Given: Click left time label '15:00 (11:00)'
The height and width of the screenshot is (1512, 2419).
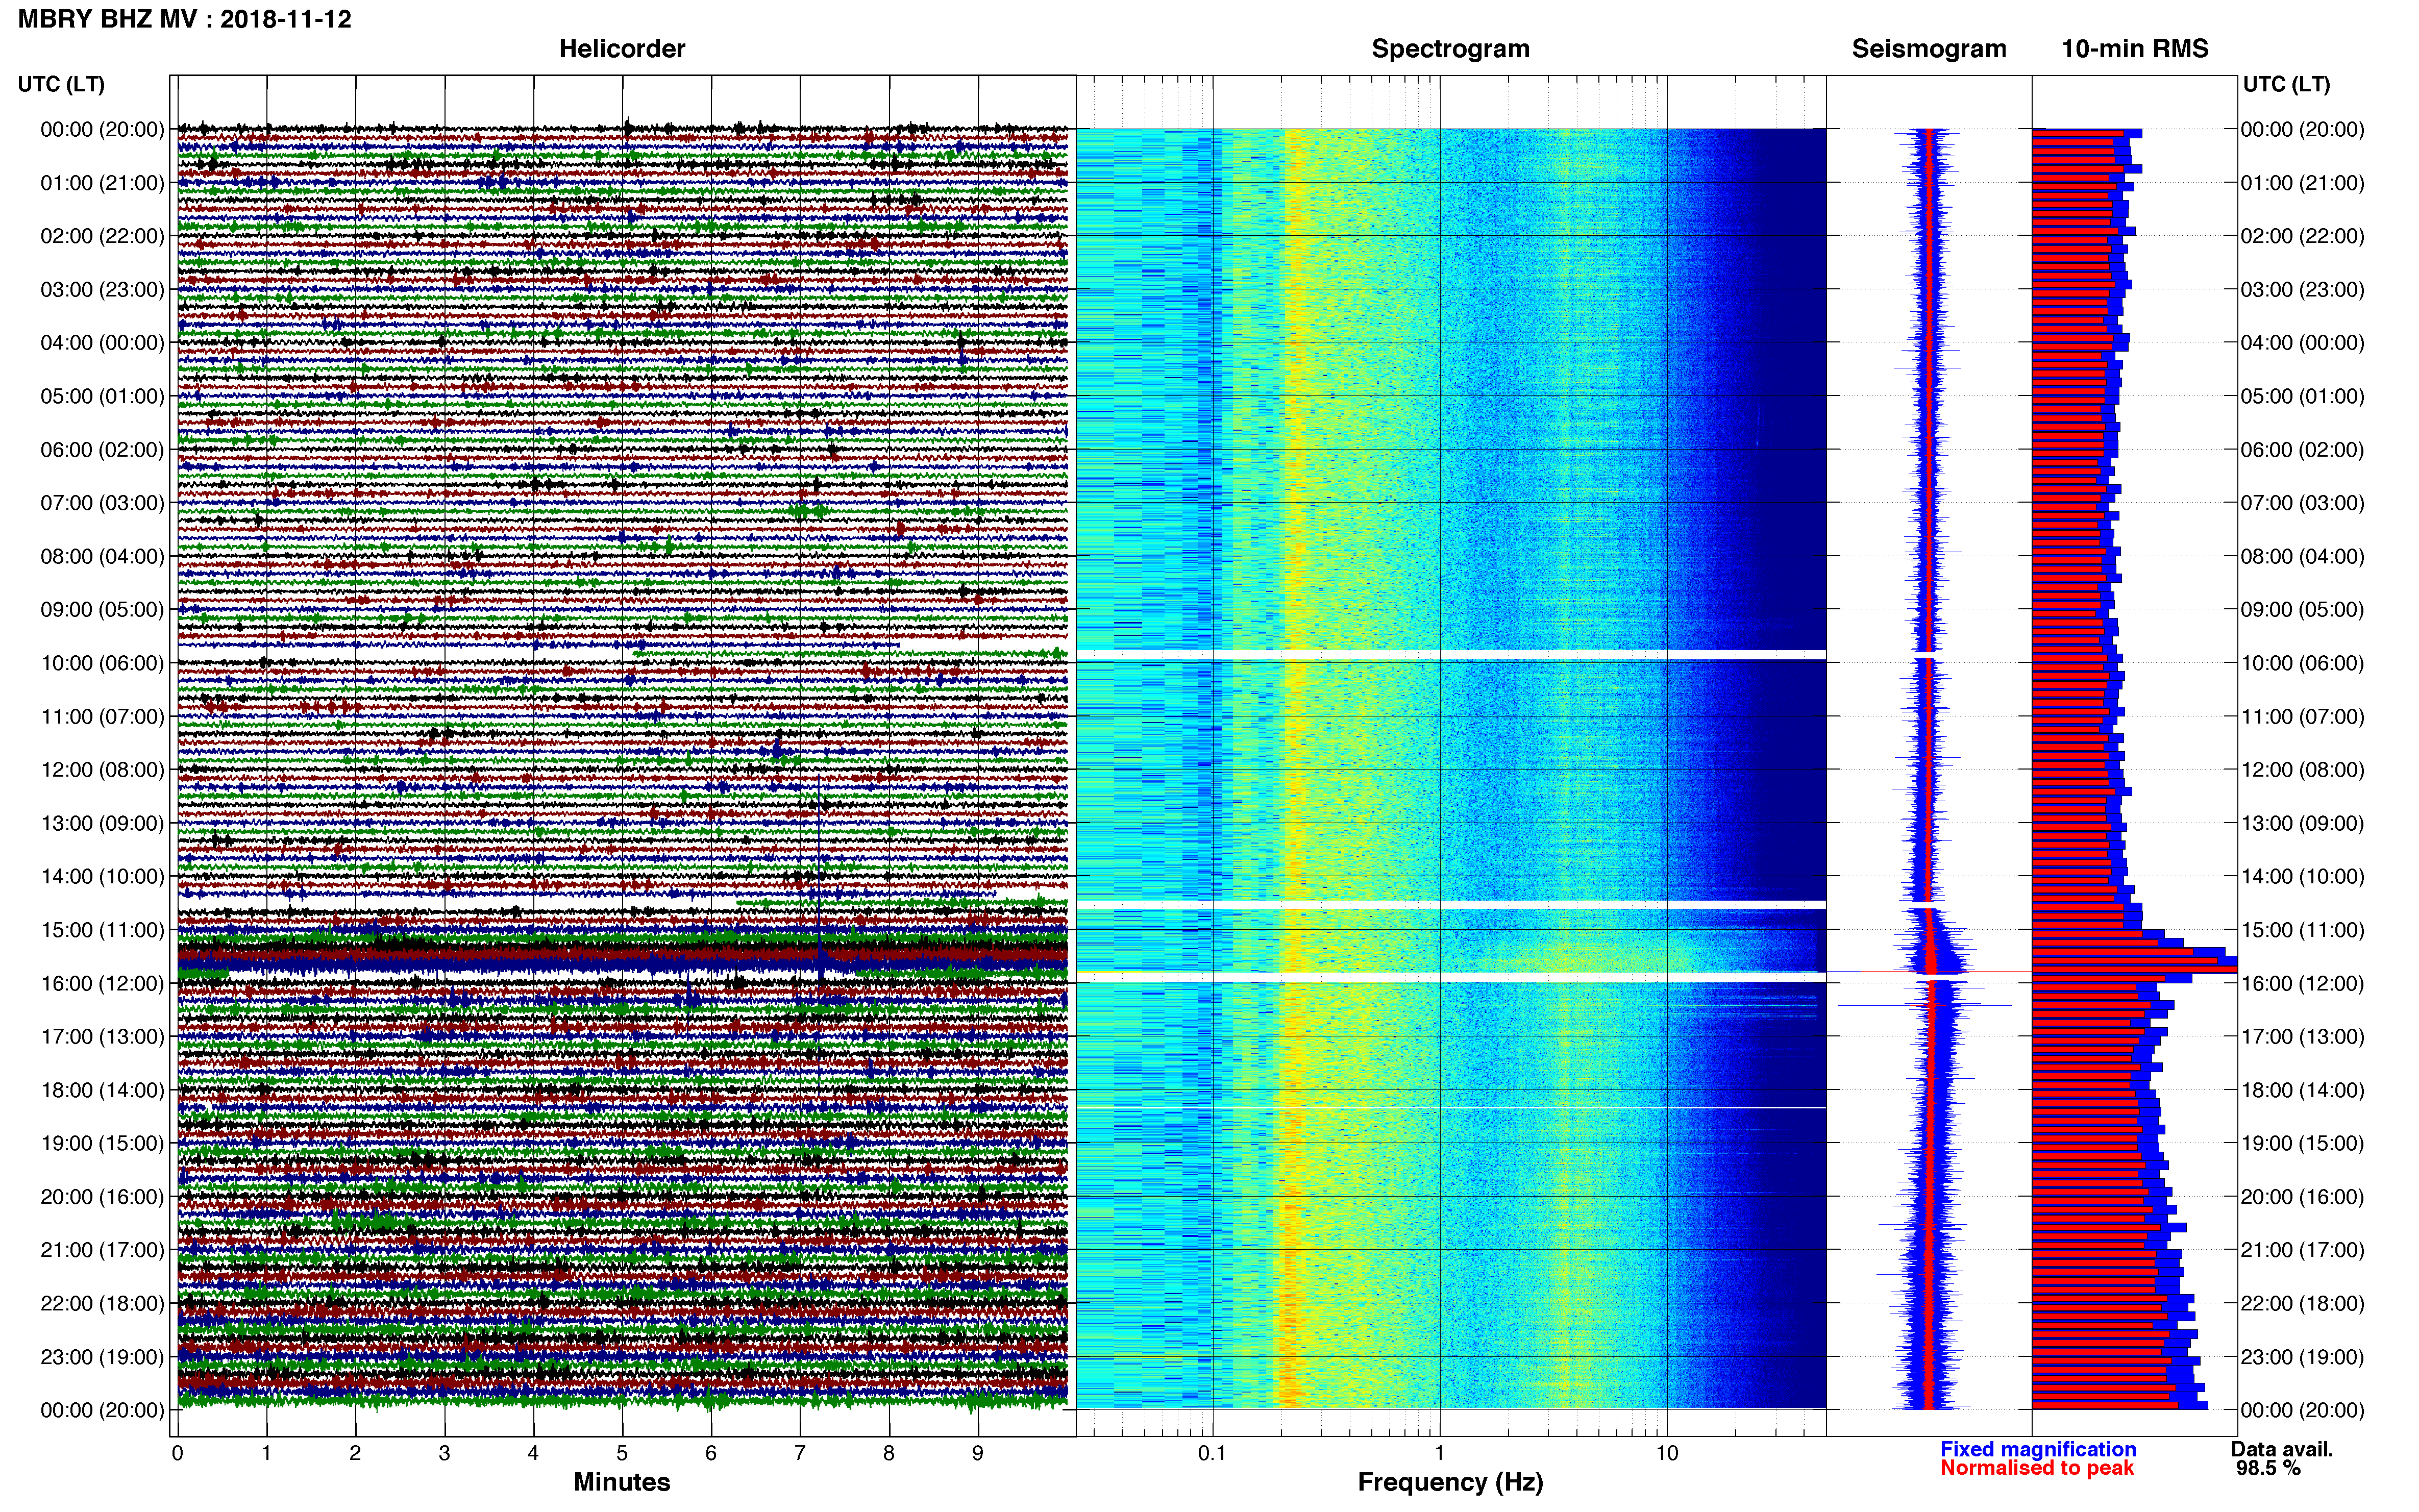Looking at the screenshot, I should click(x=102, y=930).
